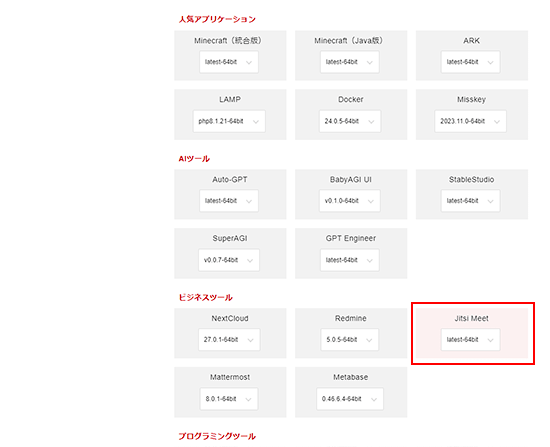Image resolution: width=550 pixels, height=447 pixels.
Task: Click the AIツール section heading
Action: 194,159
